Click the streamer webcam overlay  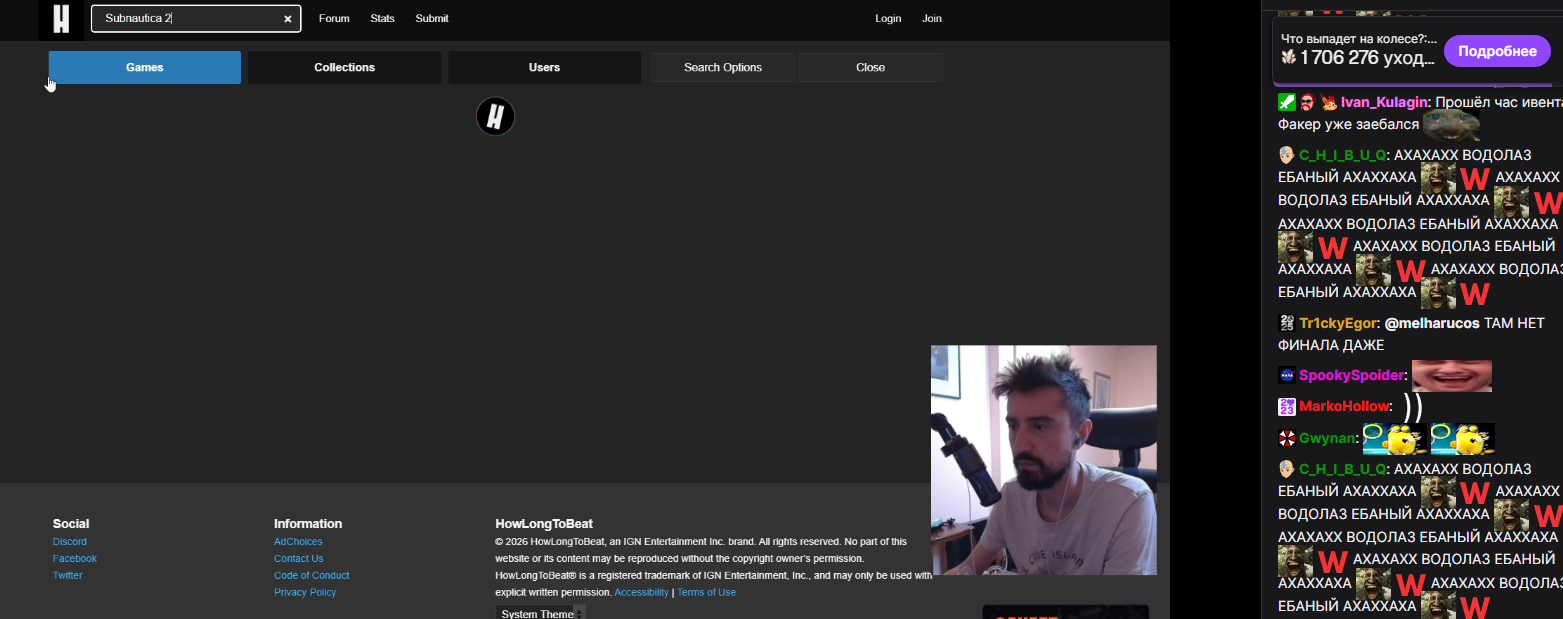tap(1044, 460)
